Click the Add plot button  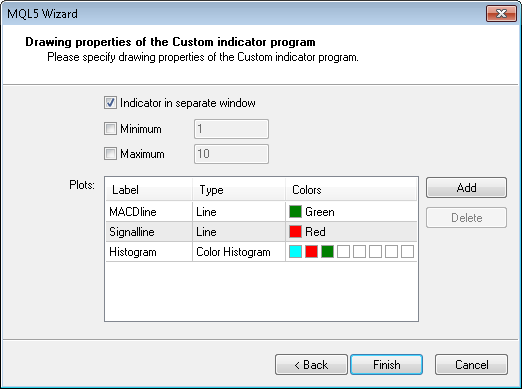pyautogui.click(x=466, y=188)
